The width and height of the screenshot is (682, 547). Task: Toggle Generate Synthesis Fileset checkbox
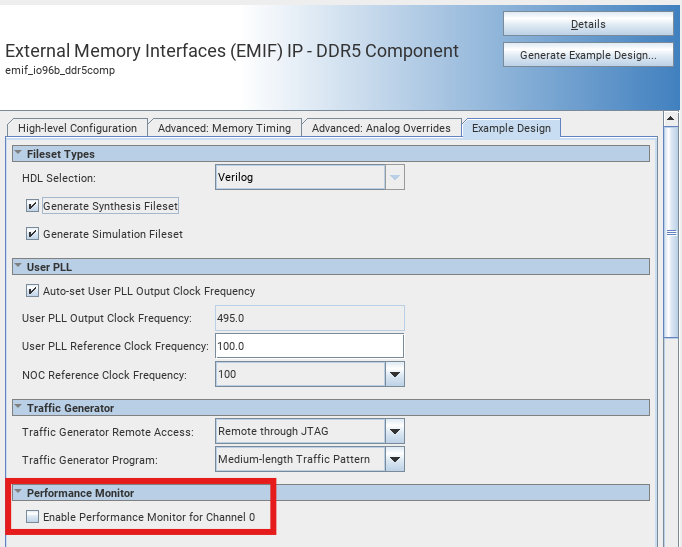33,206
